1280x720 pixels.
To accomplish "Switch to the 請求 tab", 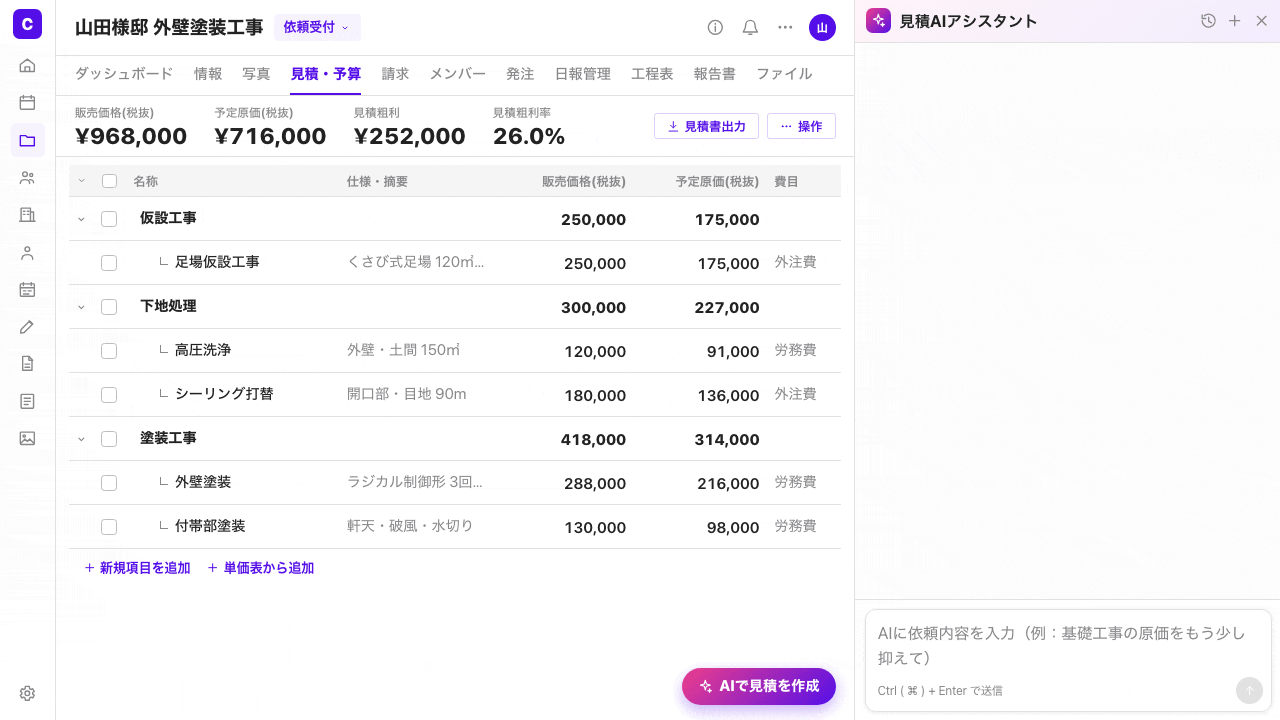I will [396, 74].
